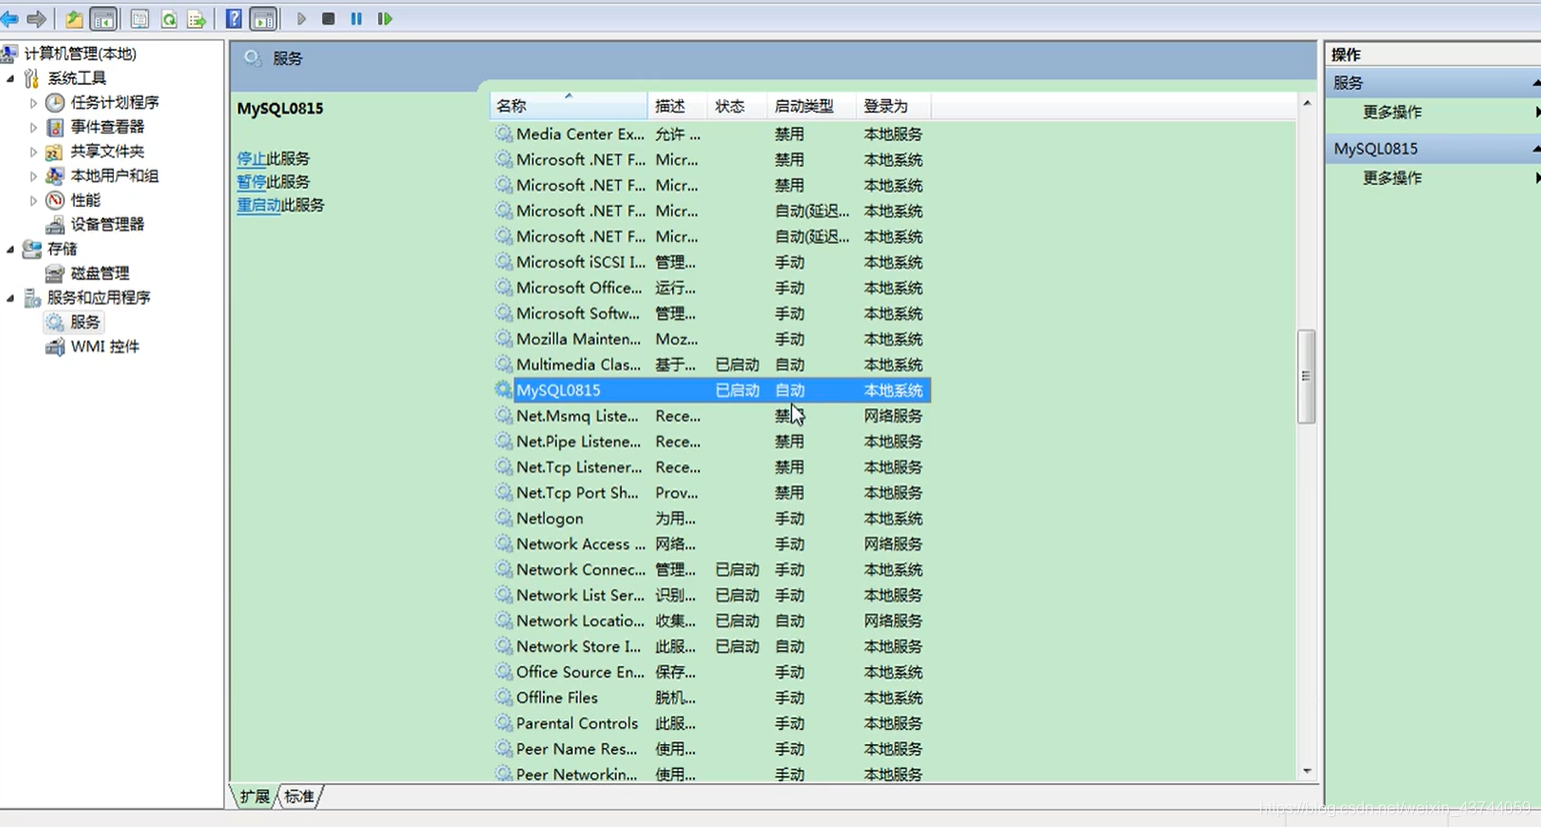The image size is (1541, 827).
Task: Collapse the 存储 tree node
Action: point(11,249)
